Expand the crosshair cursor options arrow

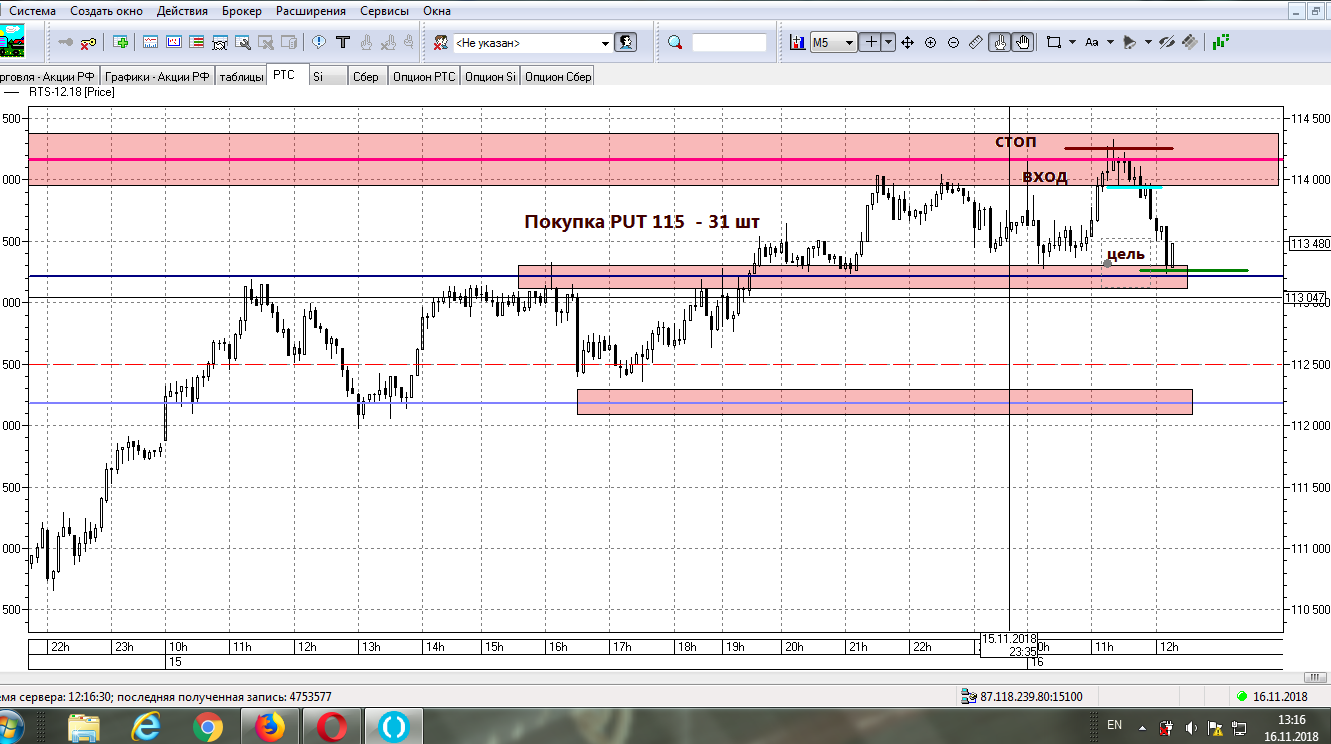[888, 43]
